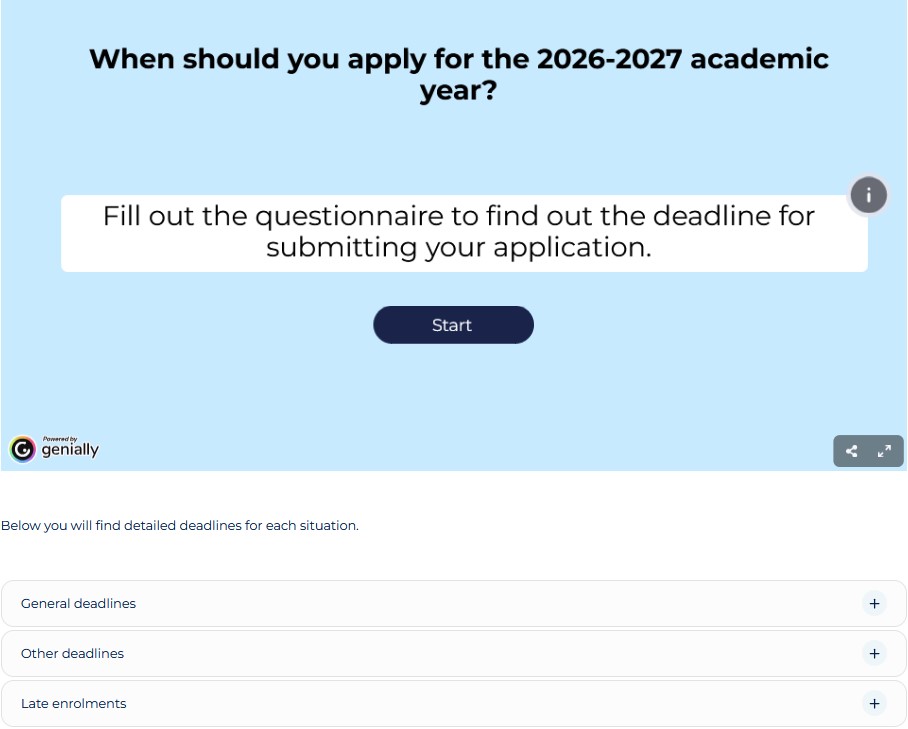Click the 'Other deadlines' label text
908x729 pixels.
pos(72,653)
